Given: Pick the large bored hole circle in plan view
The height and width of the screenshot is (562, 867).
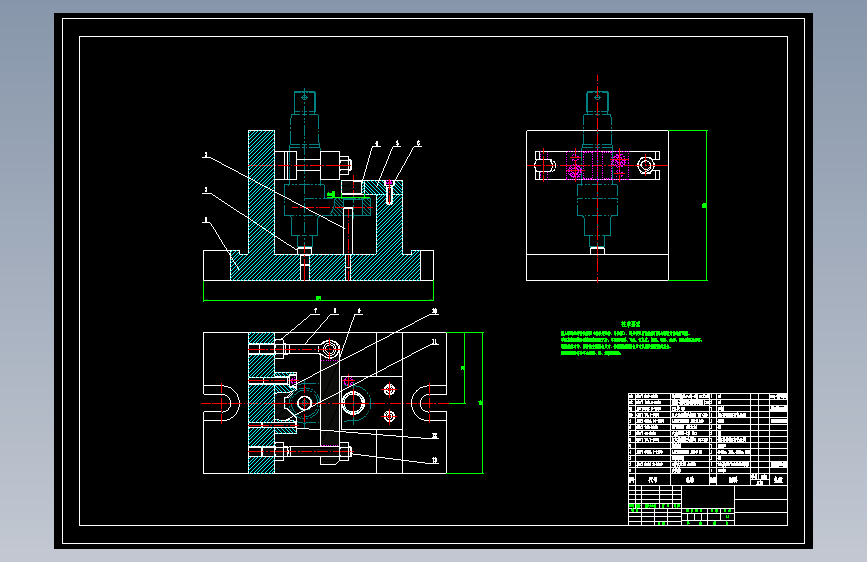Looking at the screenshot, I should click(x=354, y=403).
